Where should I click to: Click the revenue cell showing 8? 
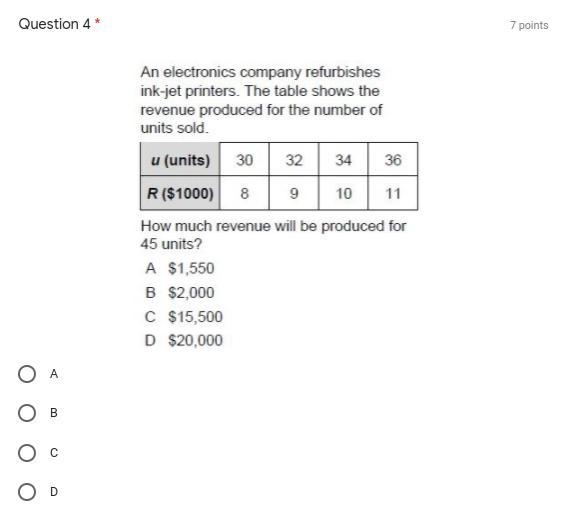244,193
